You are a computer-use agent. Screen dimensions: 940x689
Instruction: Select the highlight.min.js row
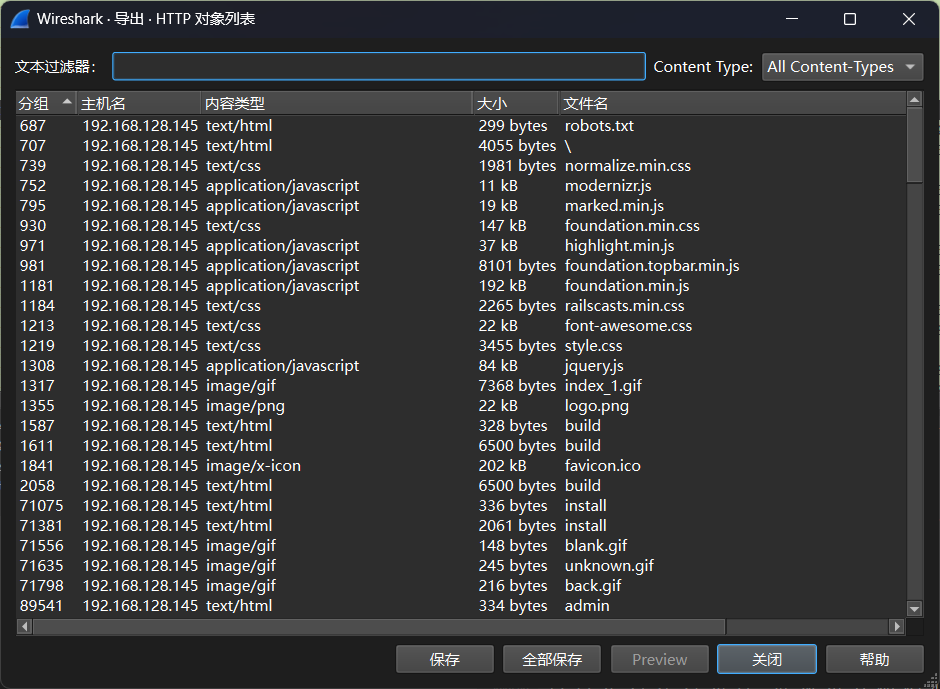[x=461, y=246]
